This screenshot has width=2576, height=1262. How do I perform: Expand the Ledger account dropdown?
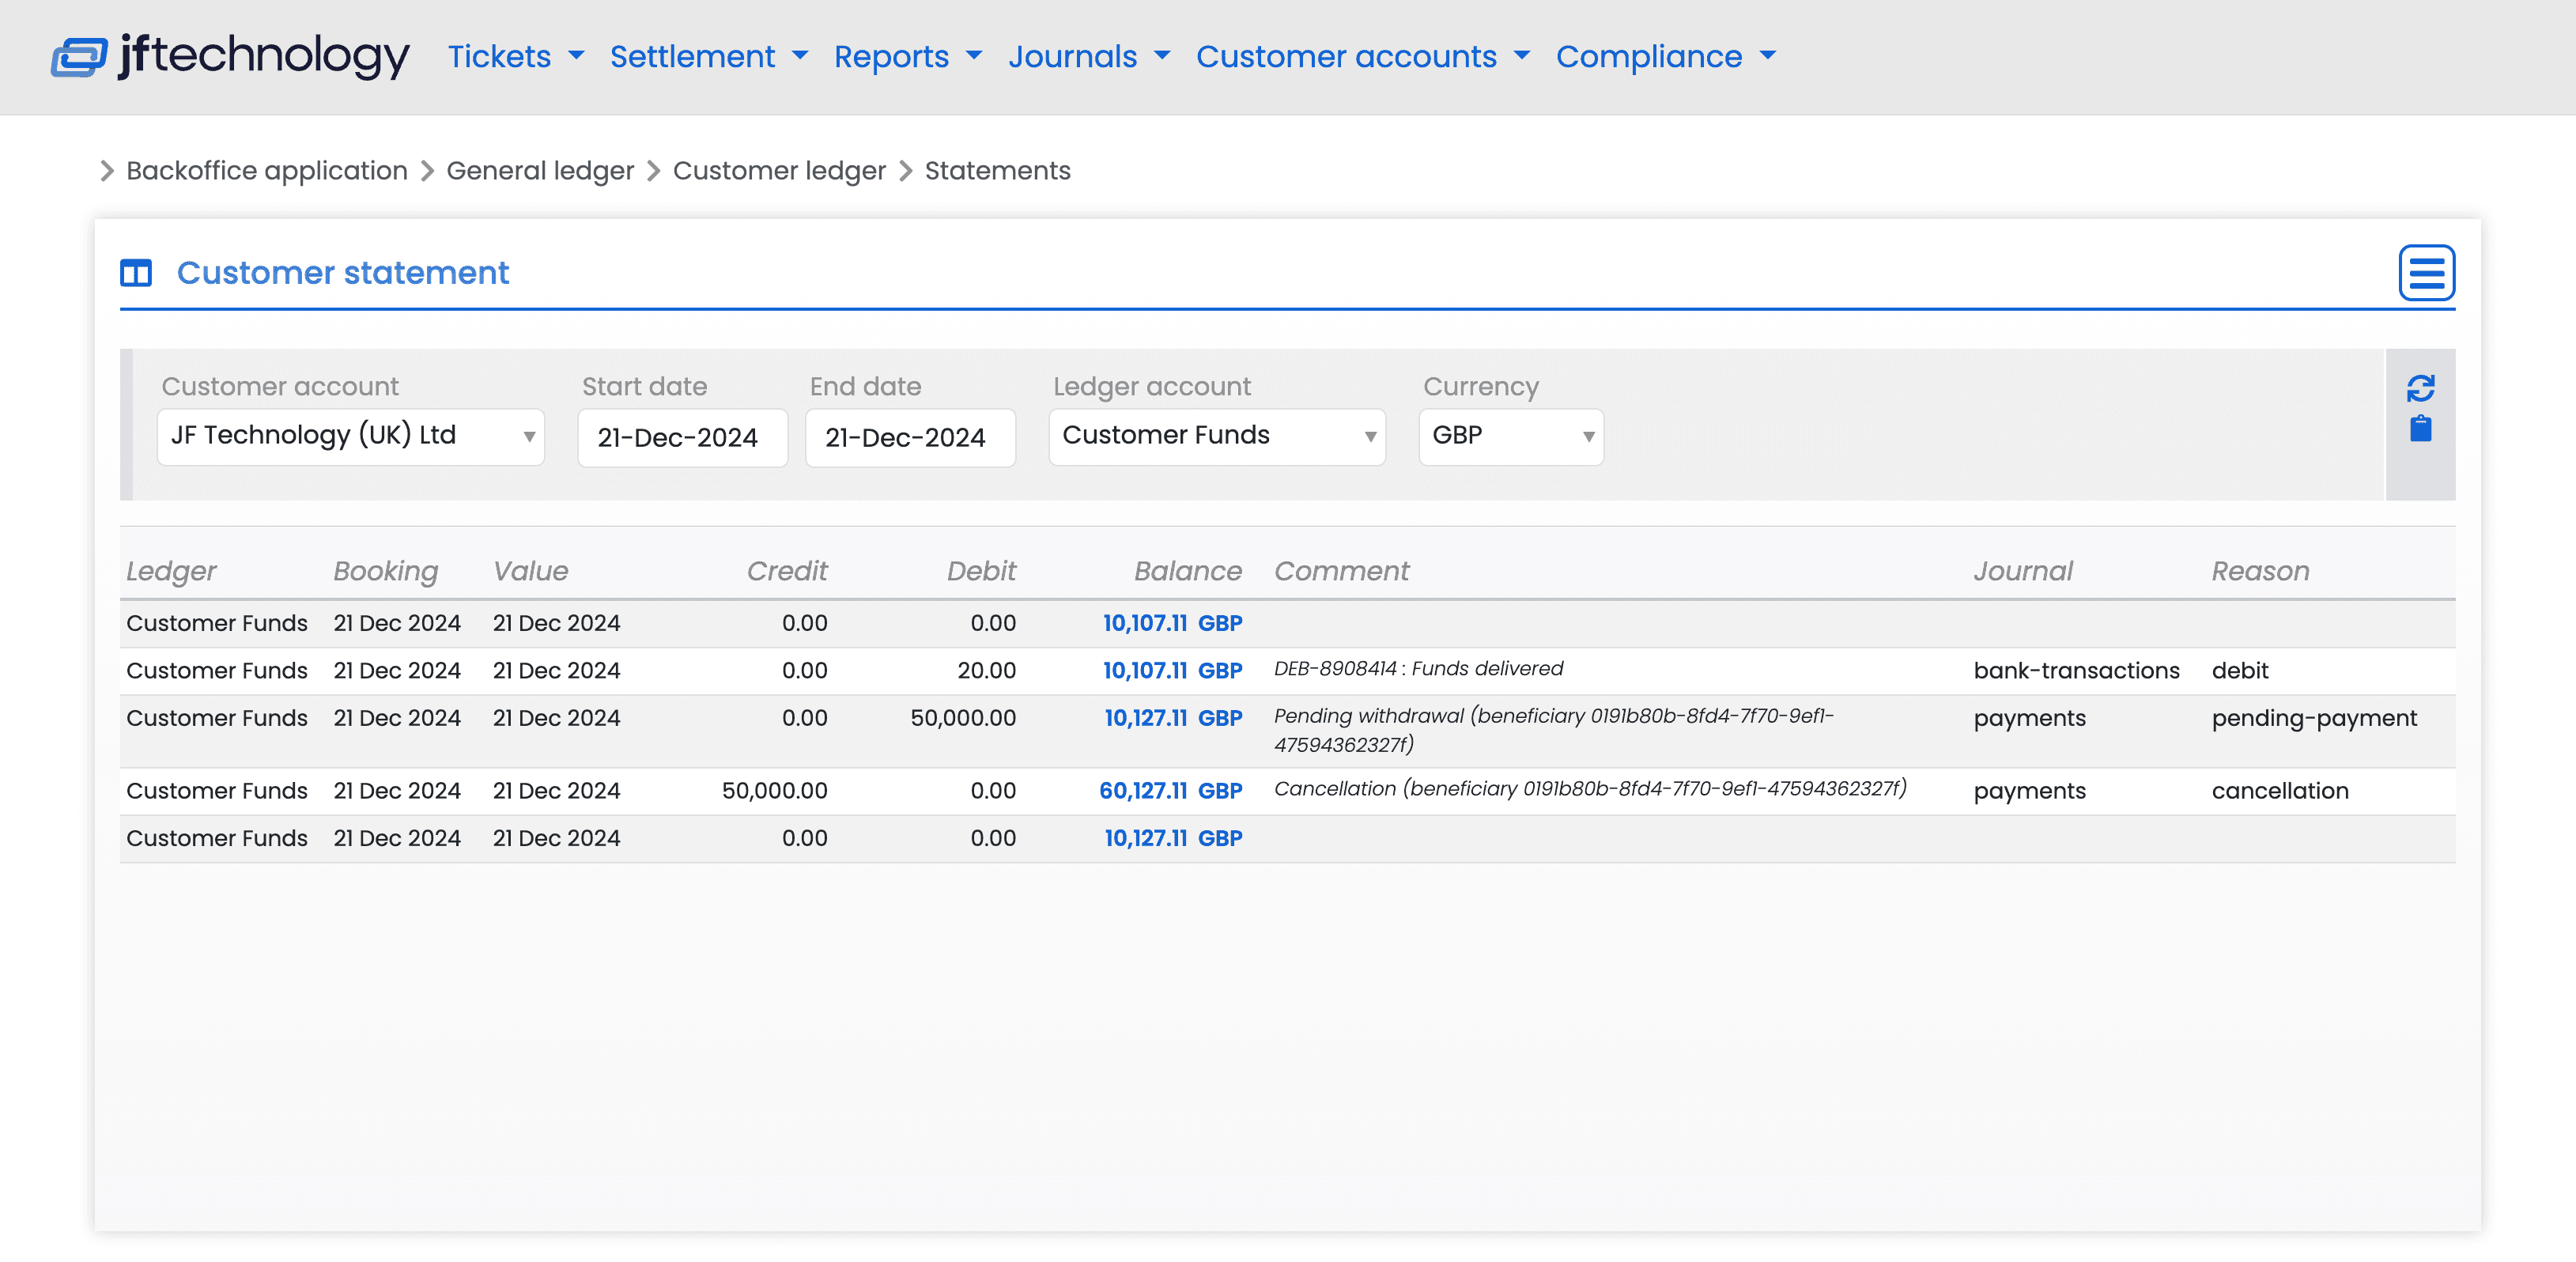point(1217,436)
